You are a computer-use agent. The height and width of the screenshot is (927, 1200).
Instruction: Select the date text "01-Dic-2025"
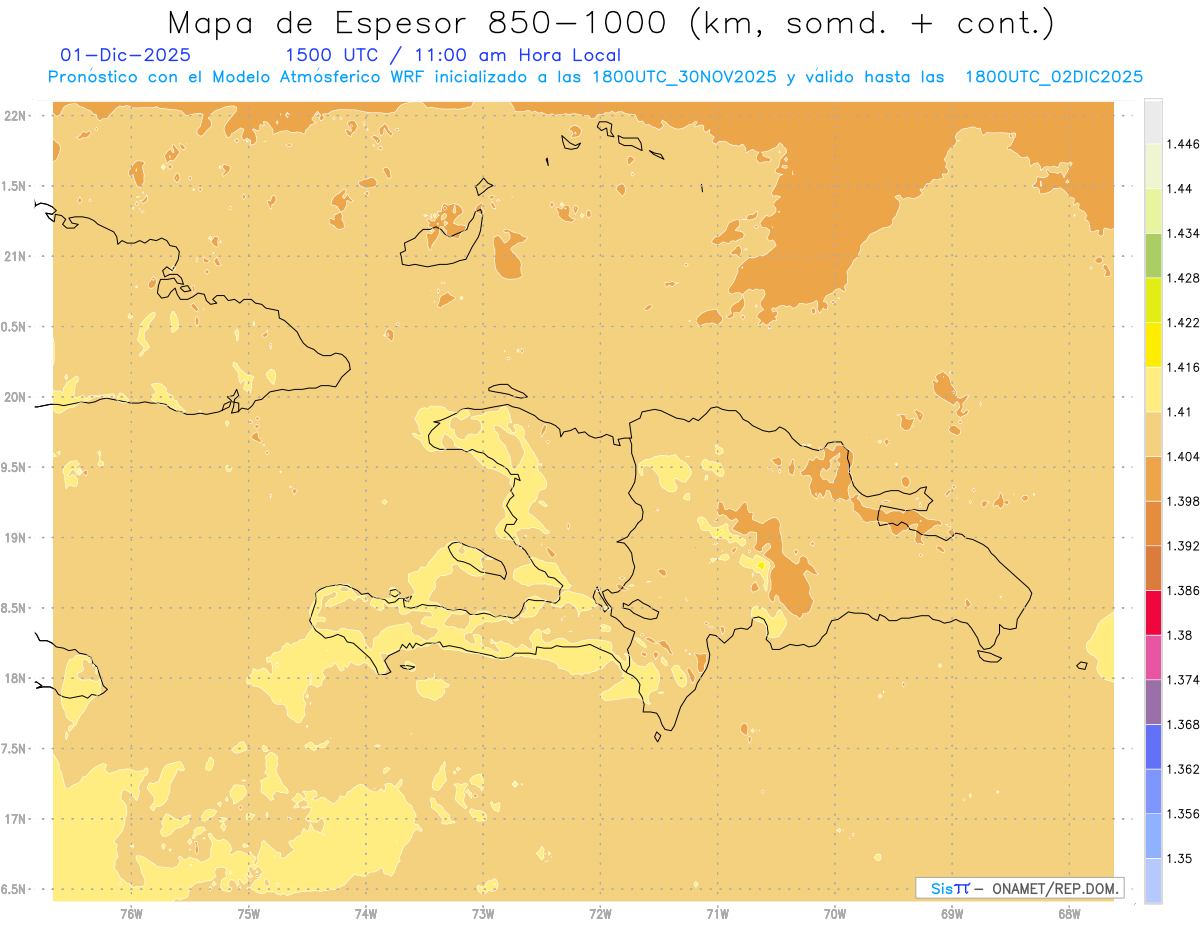(x=125, y=55)
